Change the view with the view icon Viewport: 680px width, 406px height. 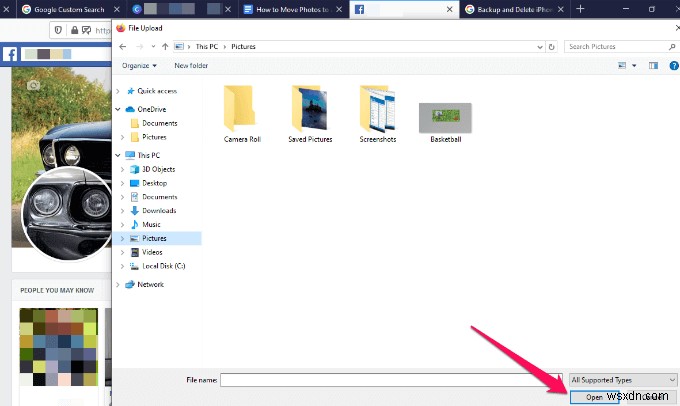pos(622,65)
